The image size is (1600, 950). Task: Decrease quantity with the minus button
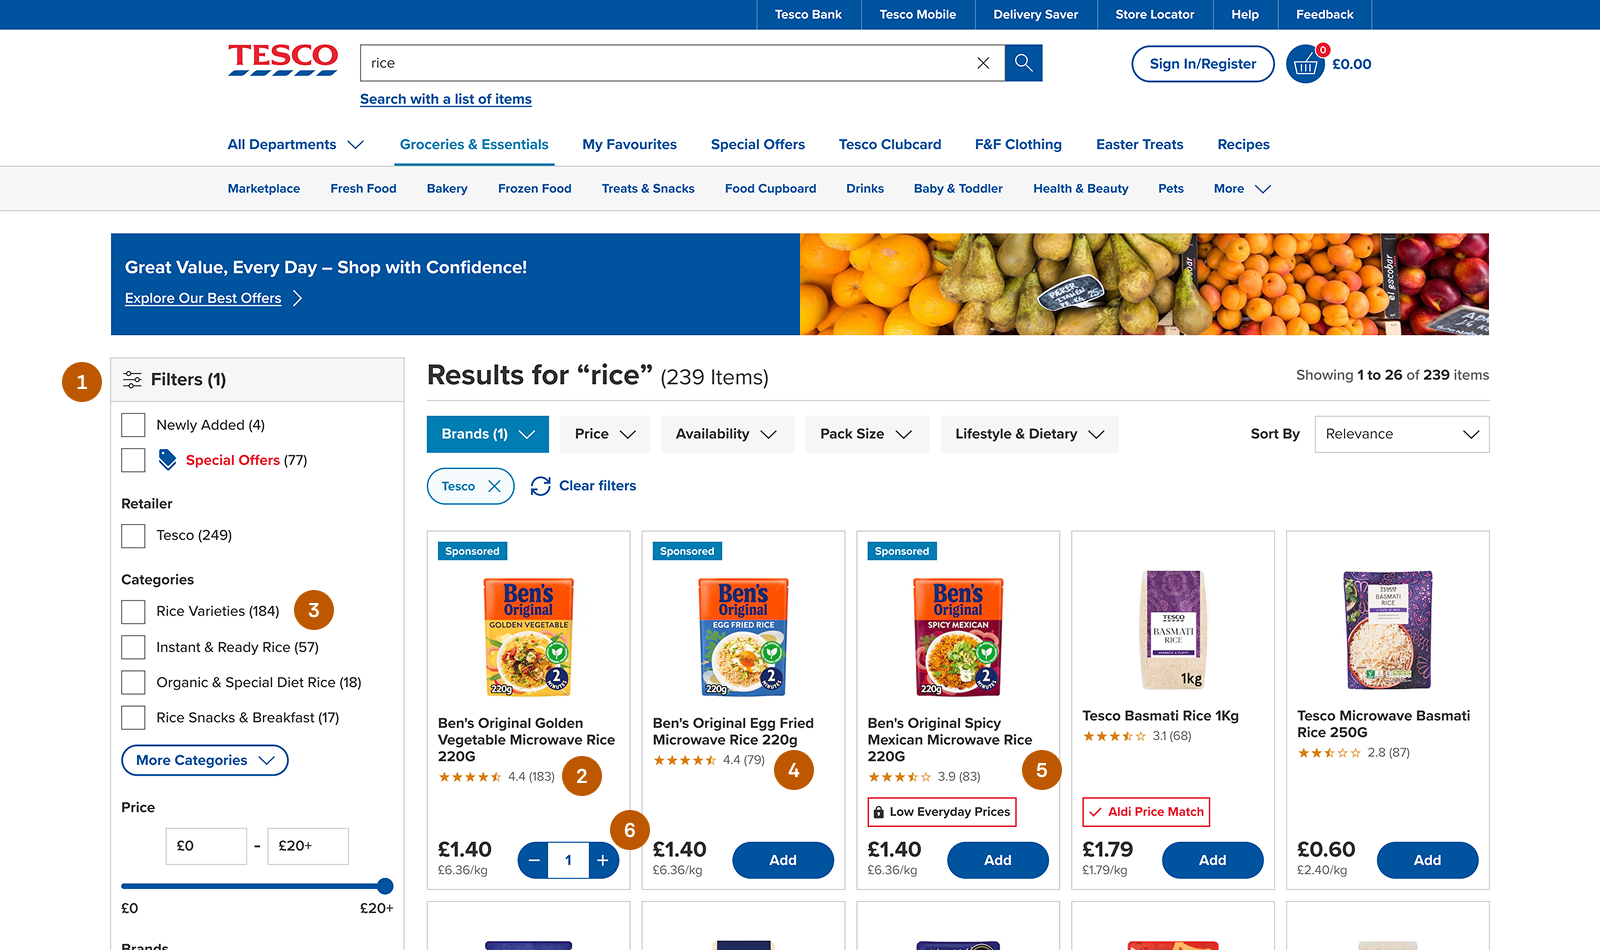tap(534, 860)
